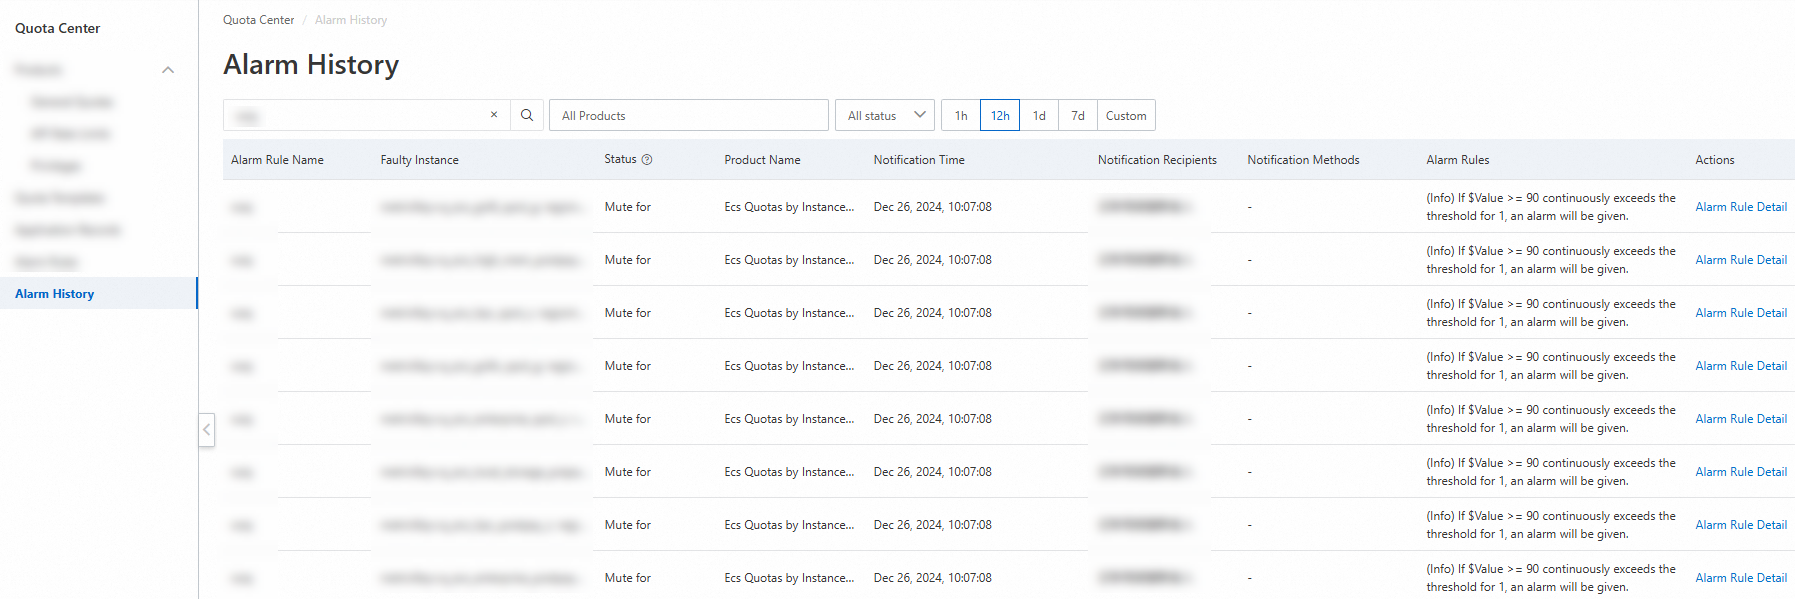1795x599 pixels.
Task: Select the 1h time range
Action: (961, 115)
